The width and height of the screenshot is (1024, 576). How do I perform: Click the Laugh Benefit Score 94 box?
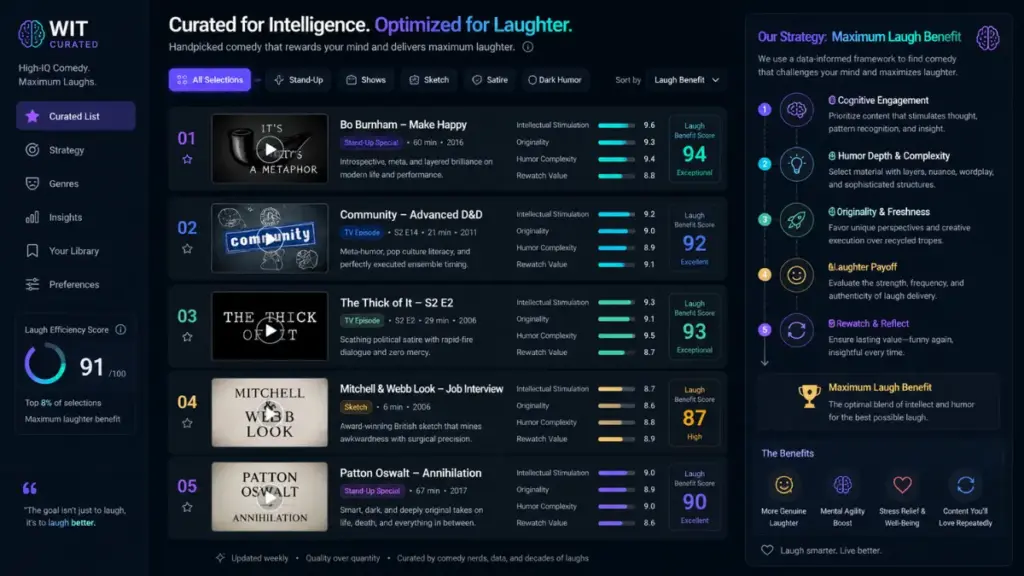tap(694, 149)
